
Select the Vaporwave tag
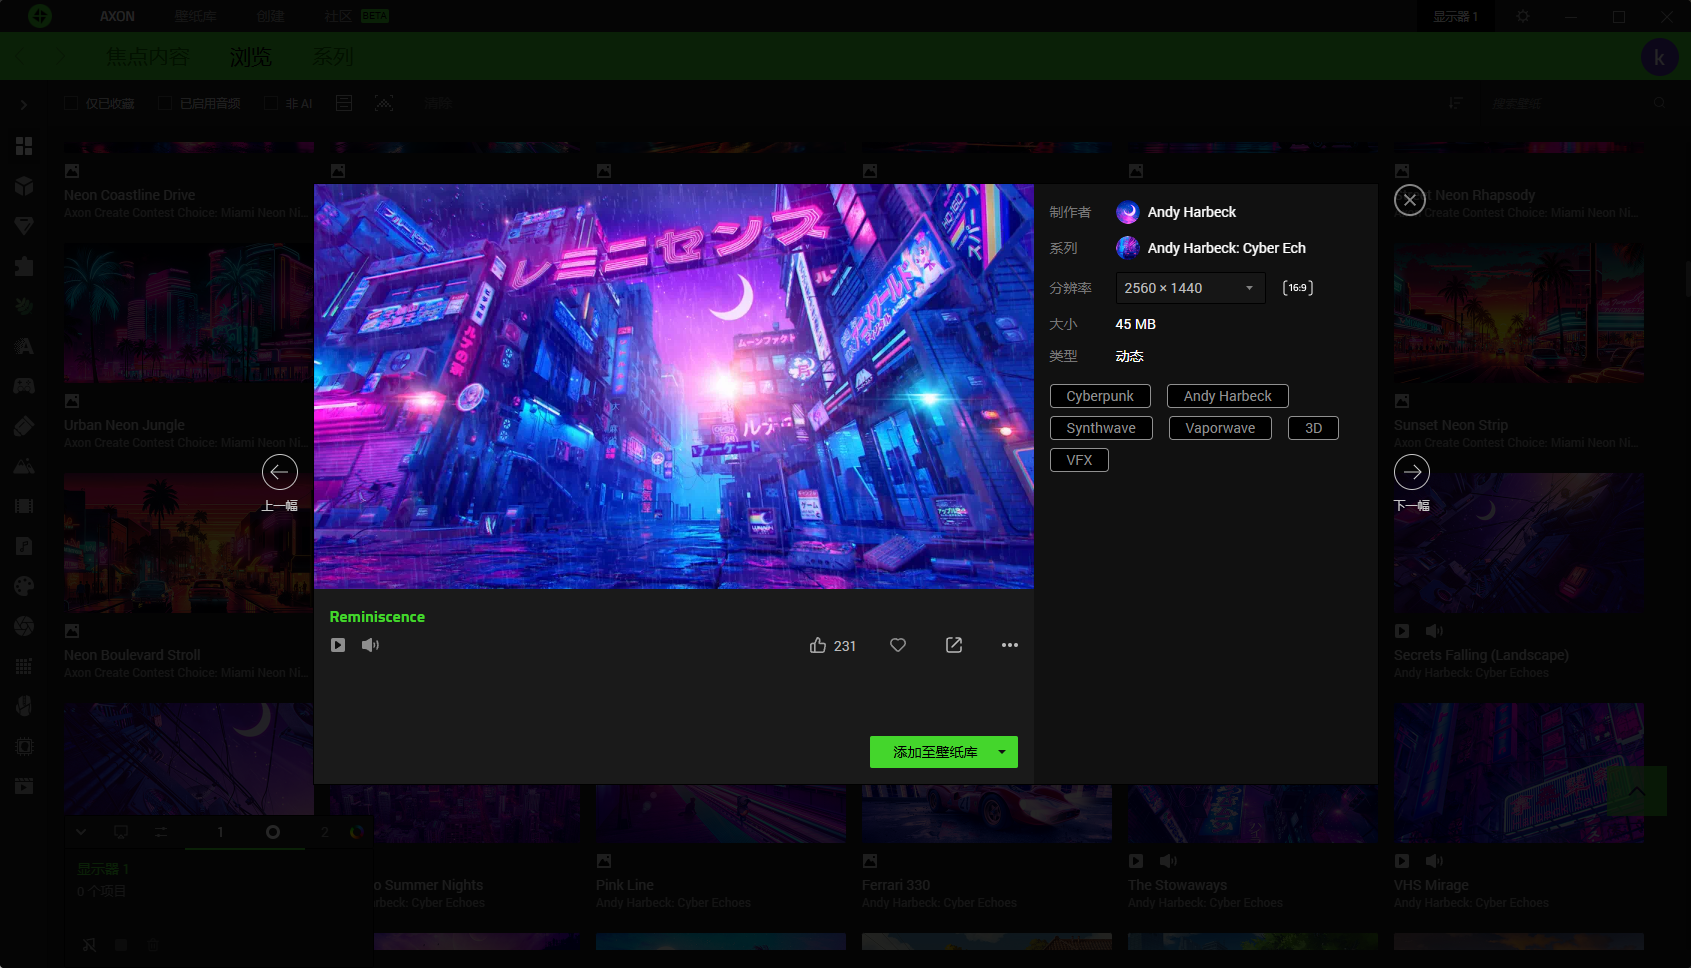(x=1220, y=428)
